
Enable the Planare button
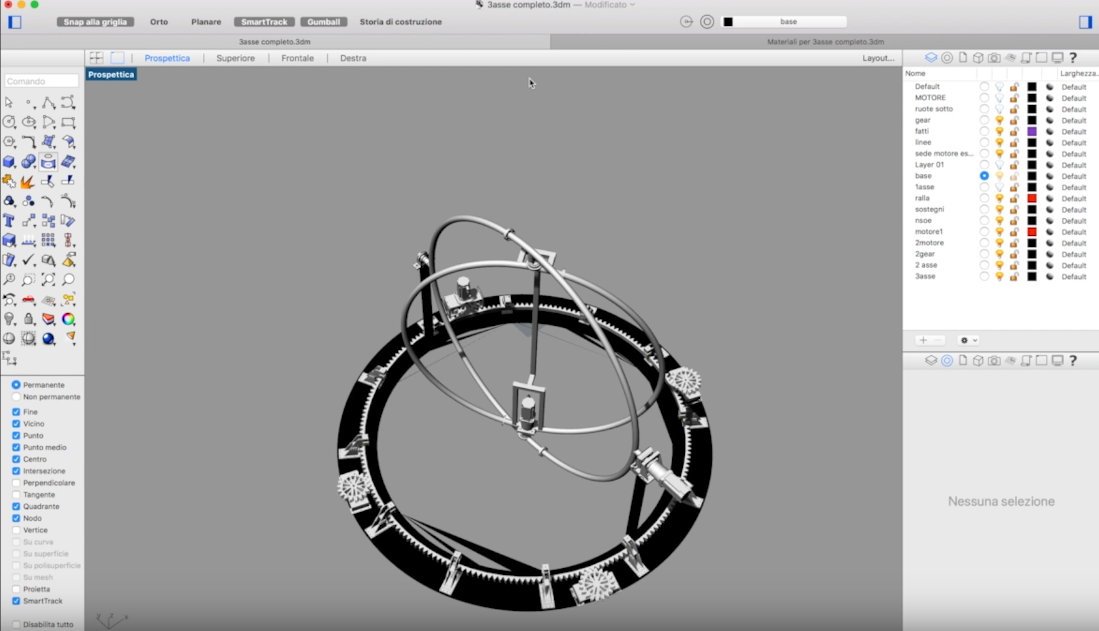(206, 22)
